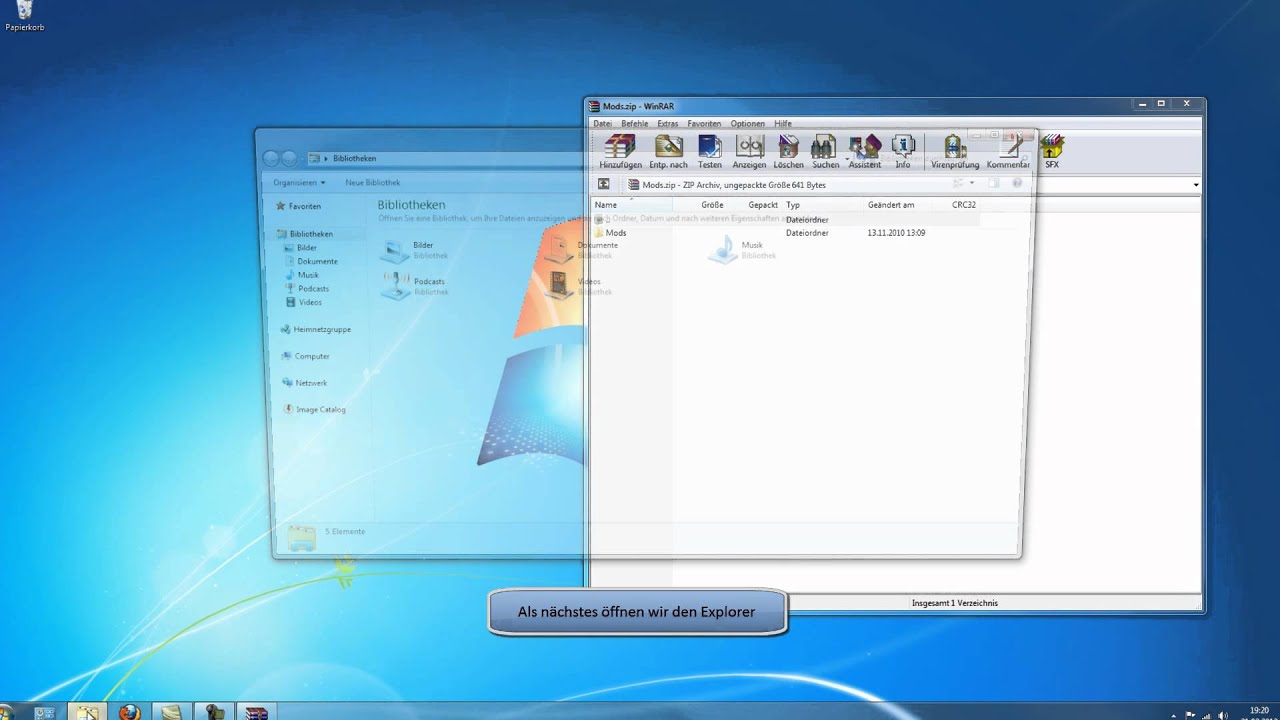Click the Anzeigen view icon

pyautogui.click(x=749, y=151)
